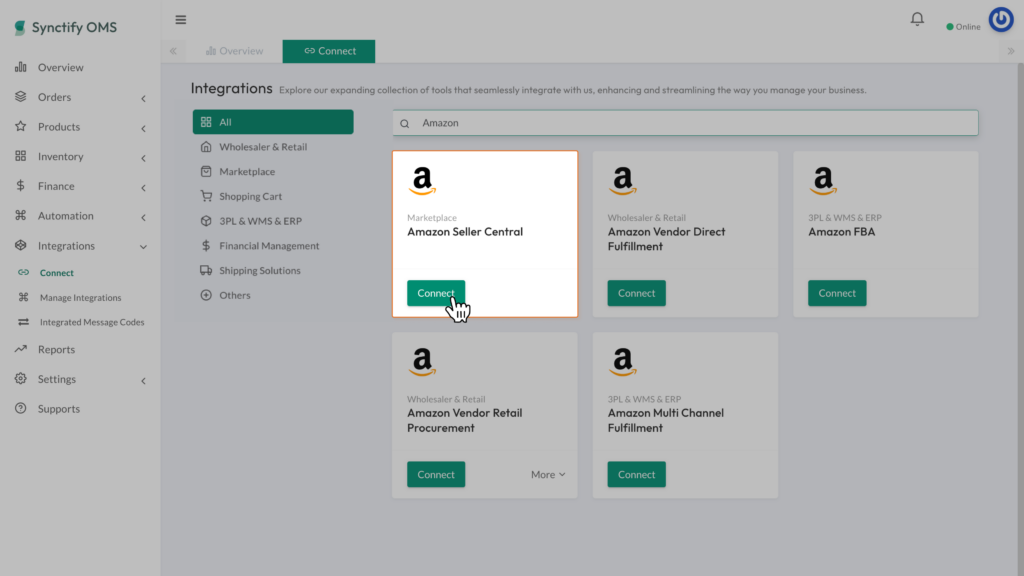The height and width of the screenshot is (576, 1024).
Task: Expand the Products submenu chevron
Action: point(143,128)
